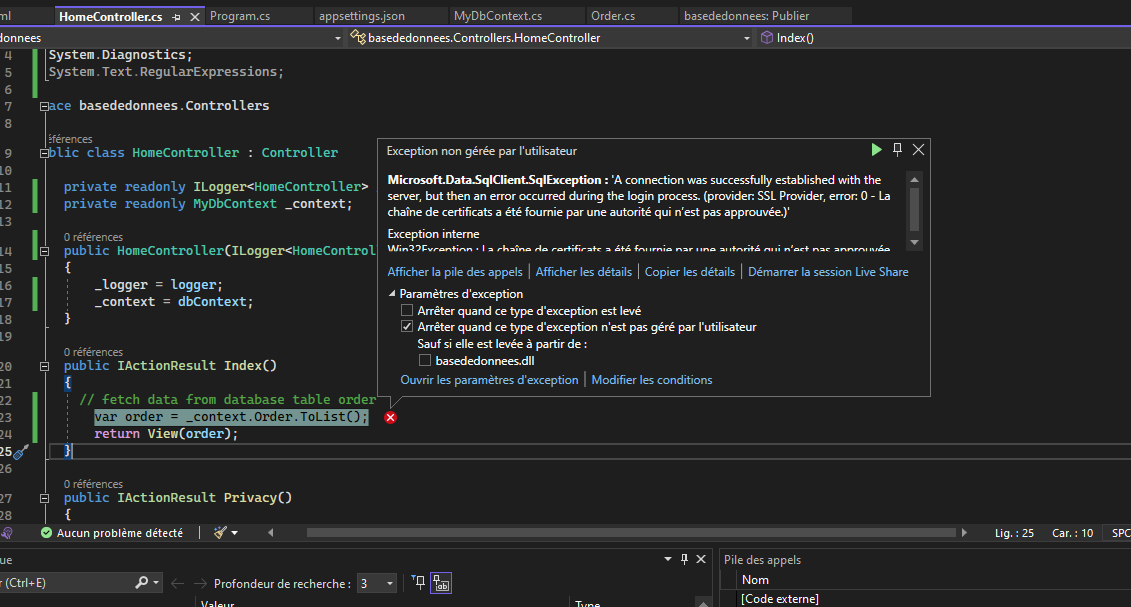Select the HomeController.cs tab
This screenshot has width=1131, height=607.
110,17
